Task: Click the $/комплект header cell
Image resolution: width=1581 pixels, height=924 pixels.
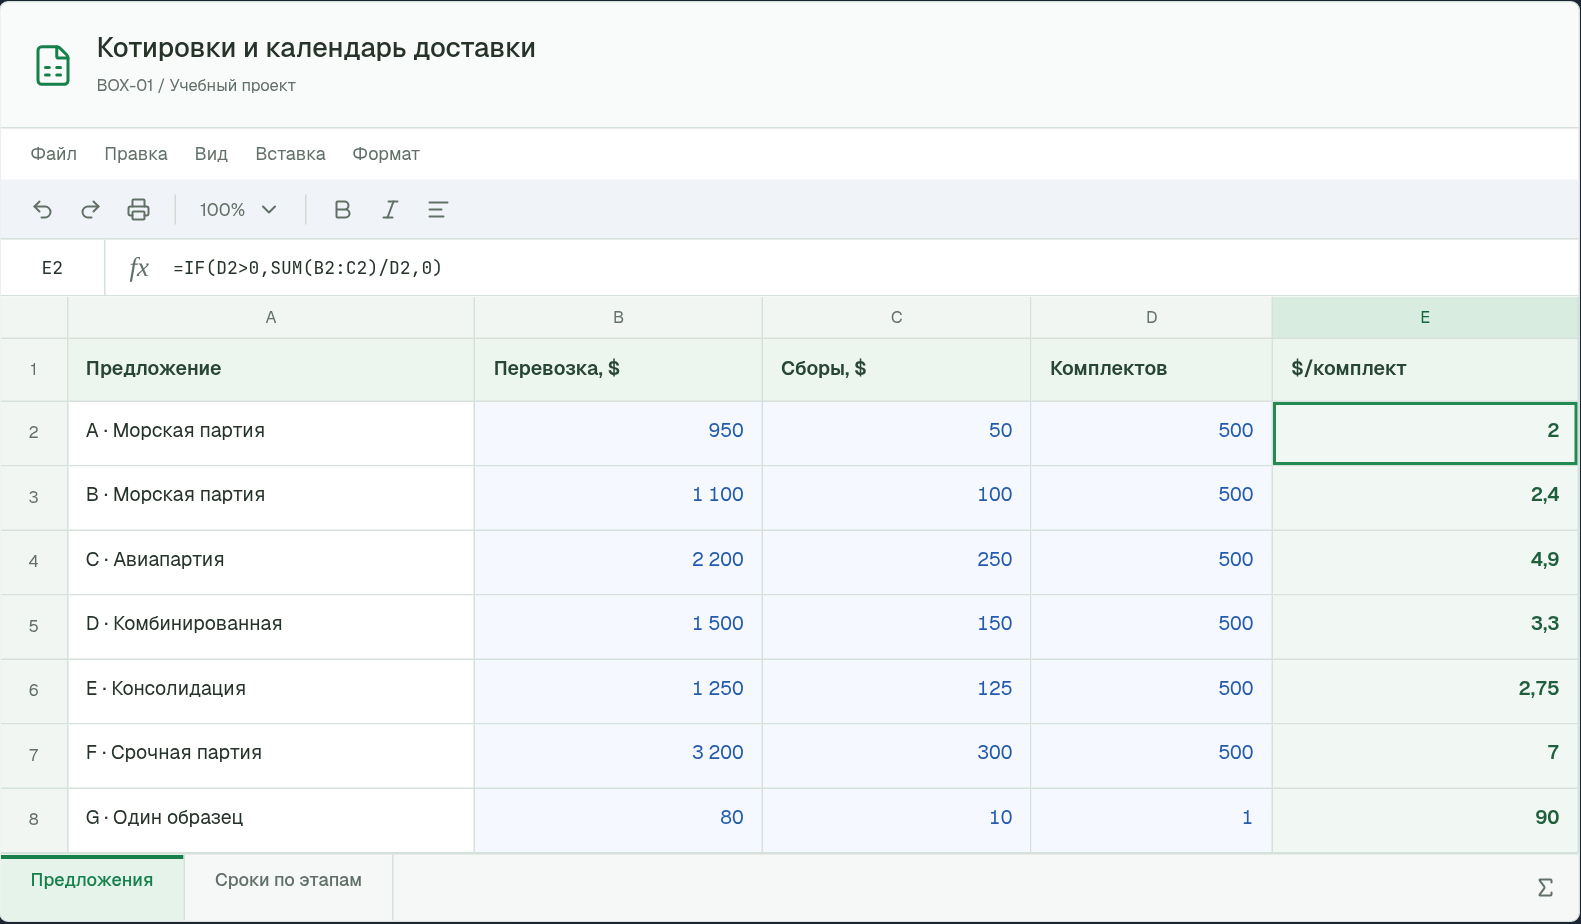Action: (x=1425, y=369)
